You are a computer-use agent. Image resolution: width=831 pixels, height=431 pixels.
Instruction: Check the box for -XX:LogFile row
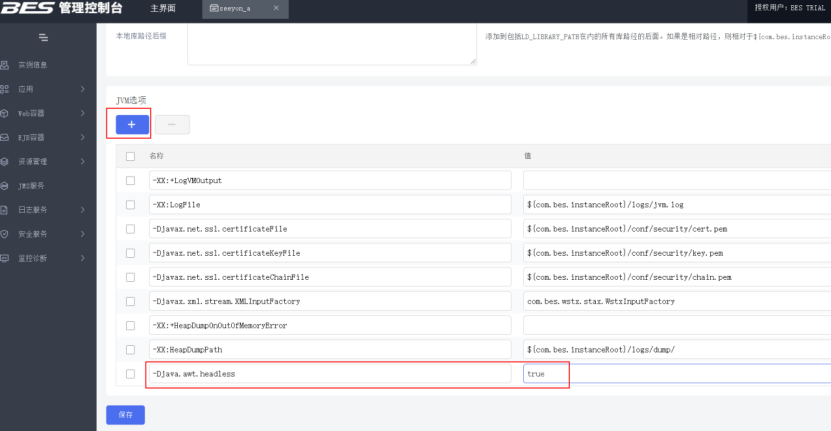pyautogui.click(x=130, y=204)
